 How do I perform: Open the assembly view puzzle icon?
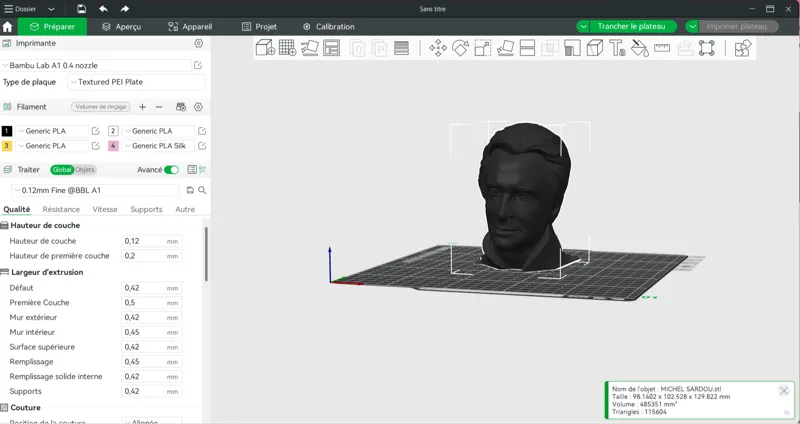coord(742,48)
